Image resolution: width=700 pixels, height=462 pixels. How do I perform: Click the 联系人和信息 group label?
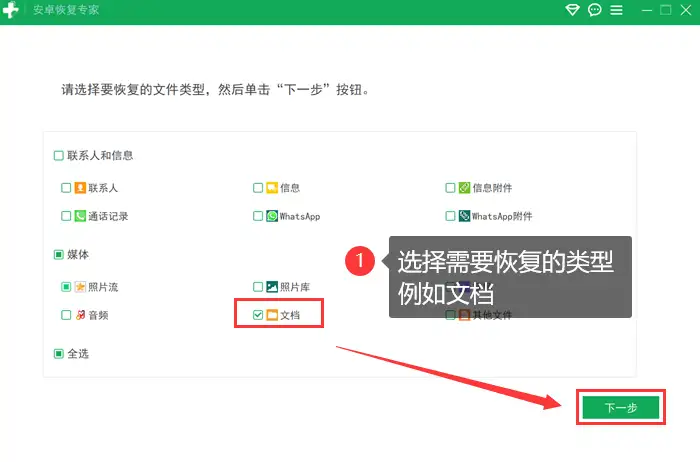click(x=100, y=155)
